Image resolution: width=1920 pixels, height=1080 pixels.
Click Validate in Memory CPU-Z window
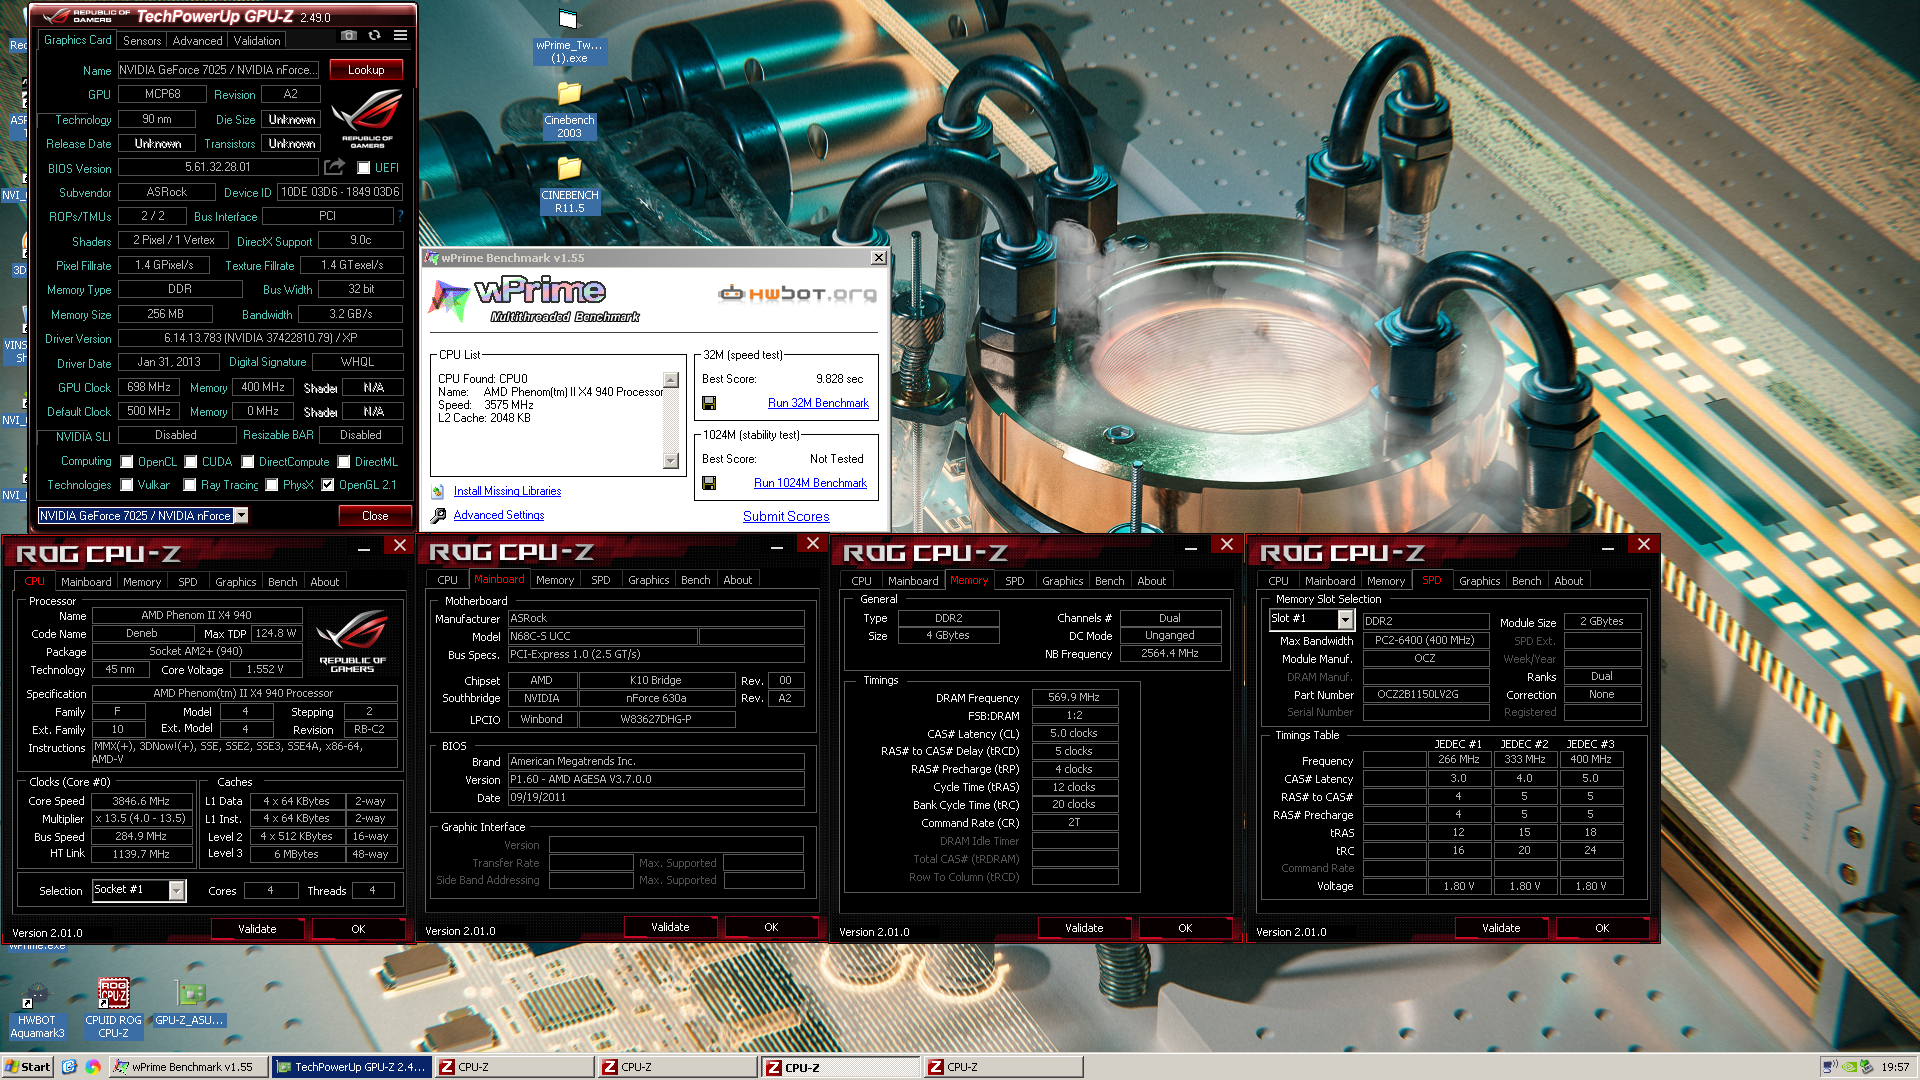point(1084,929)
